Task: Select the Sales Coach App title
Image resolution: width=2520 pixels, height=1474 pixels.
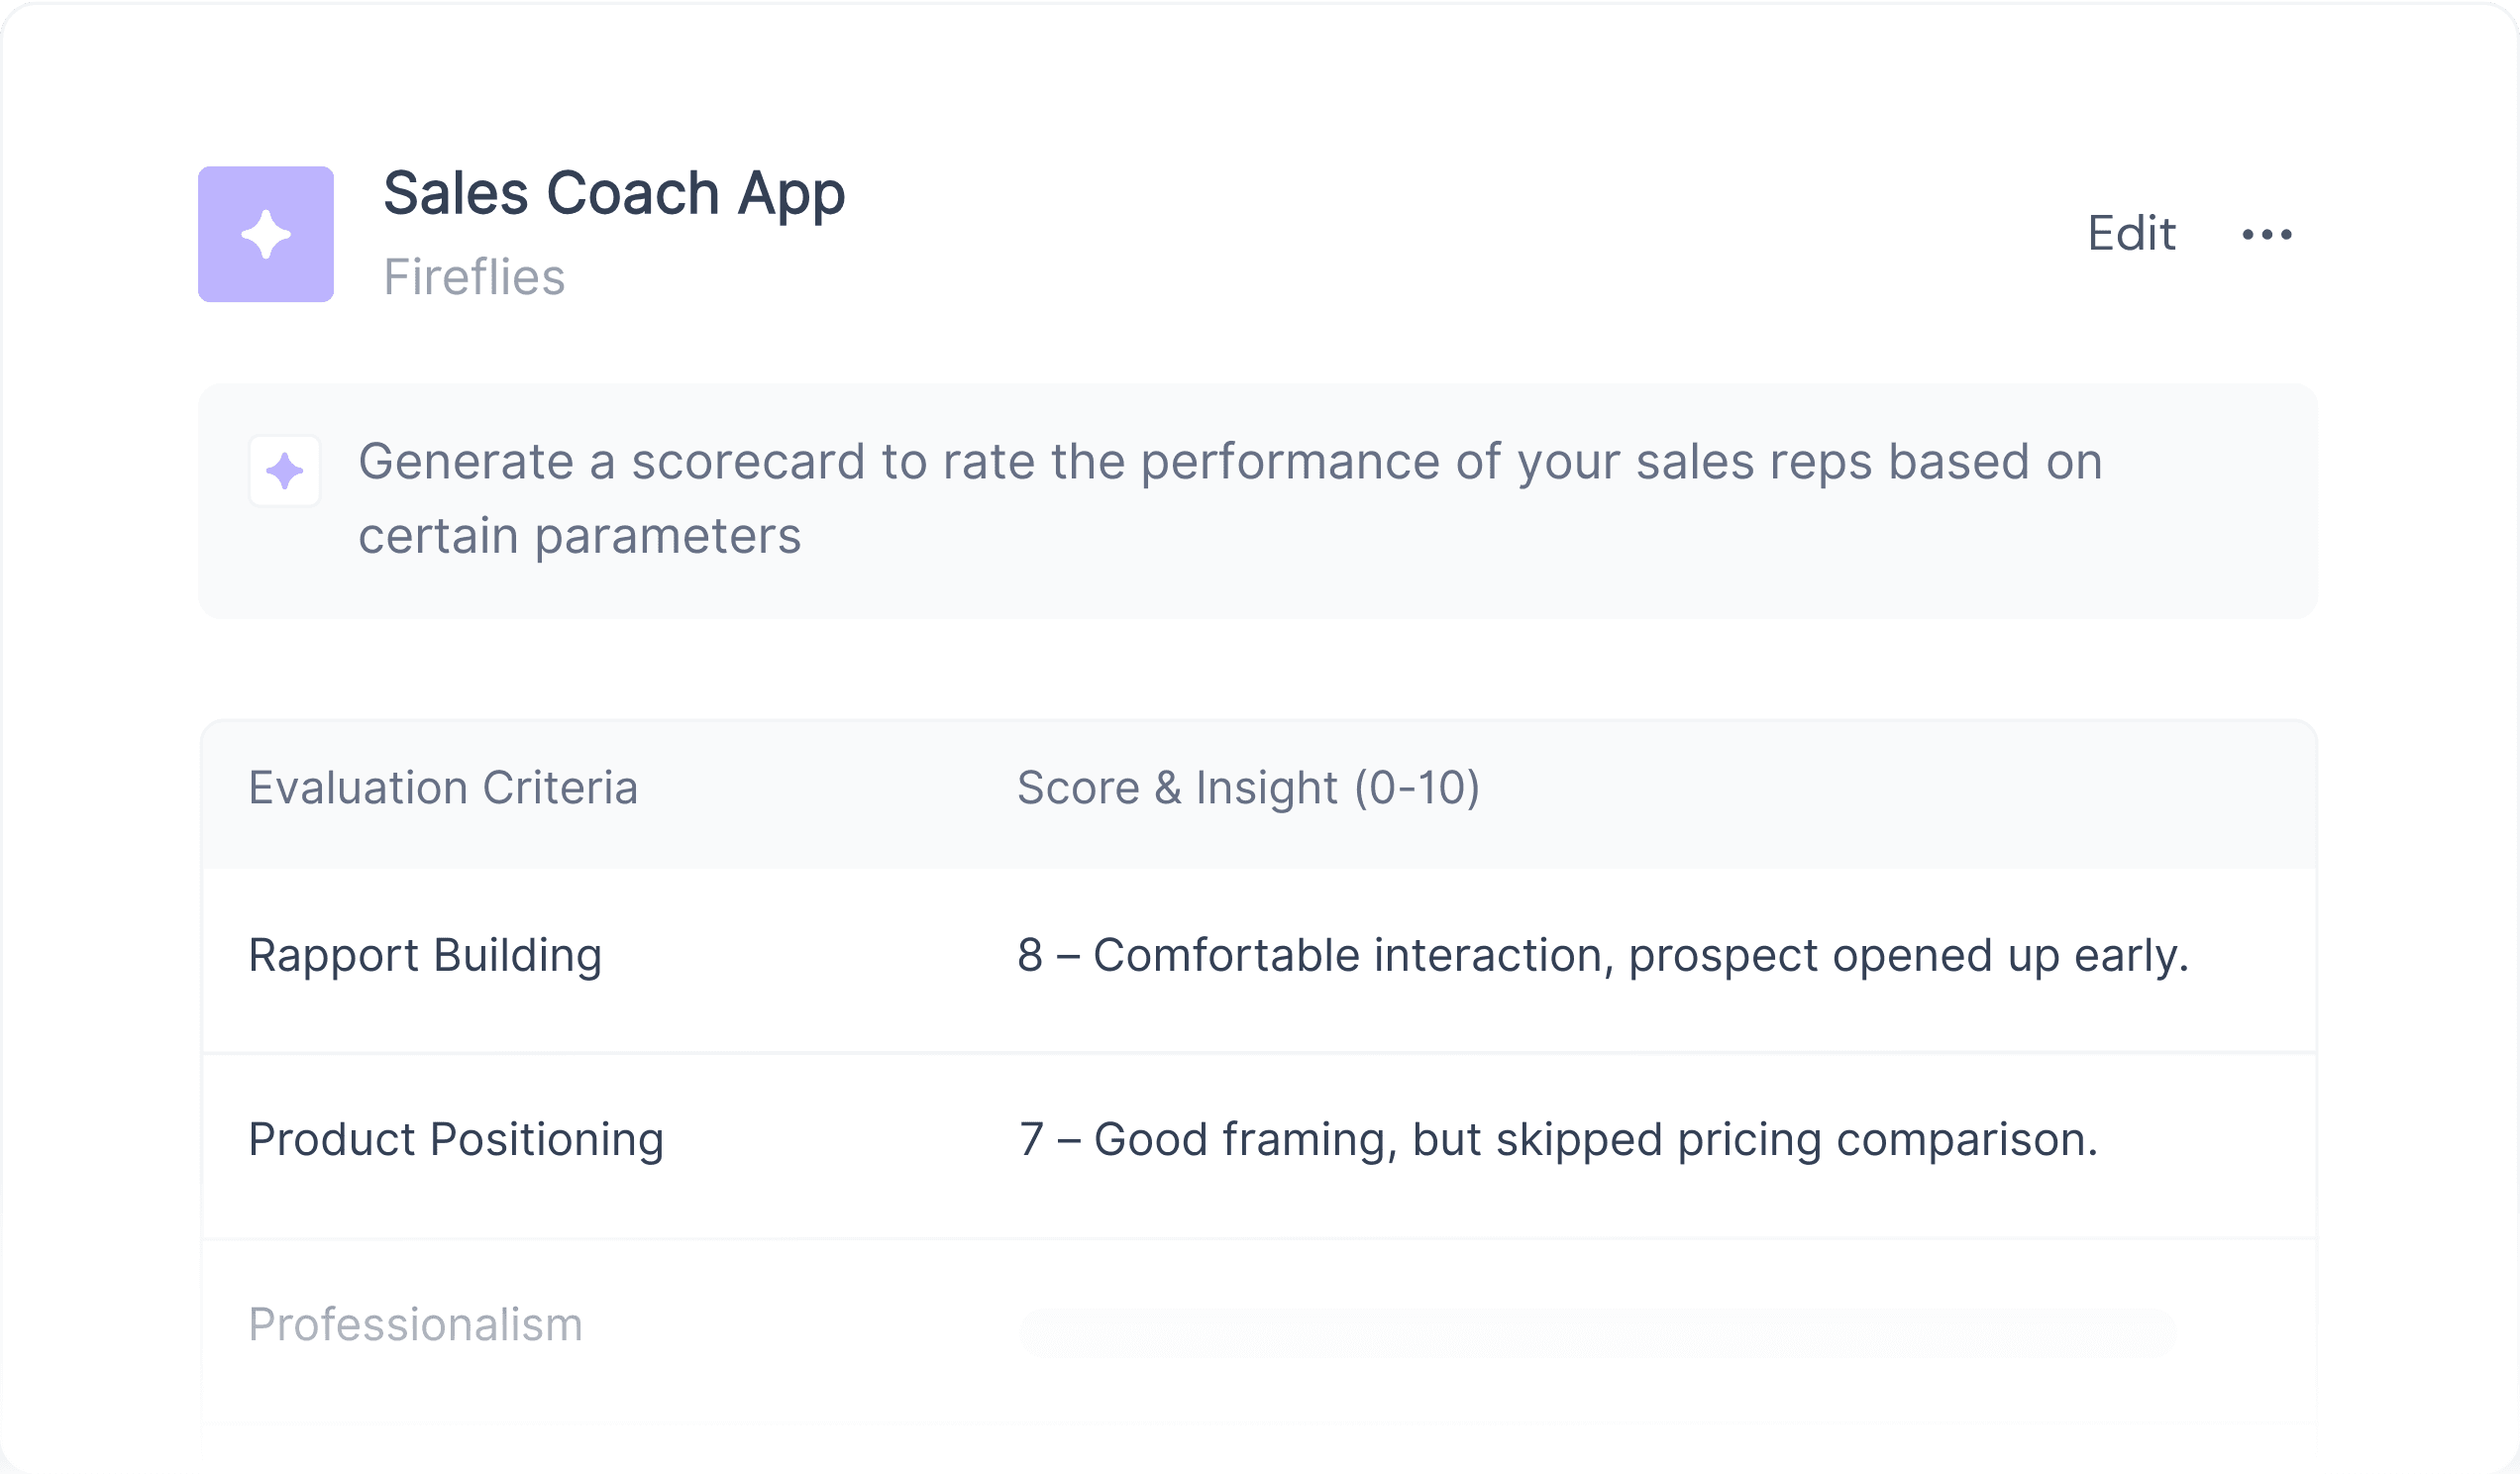Action: pyautogui.click(x=614, y=194)
